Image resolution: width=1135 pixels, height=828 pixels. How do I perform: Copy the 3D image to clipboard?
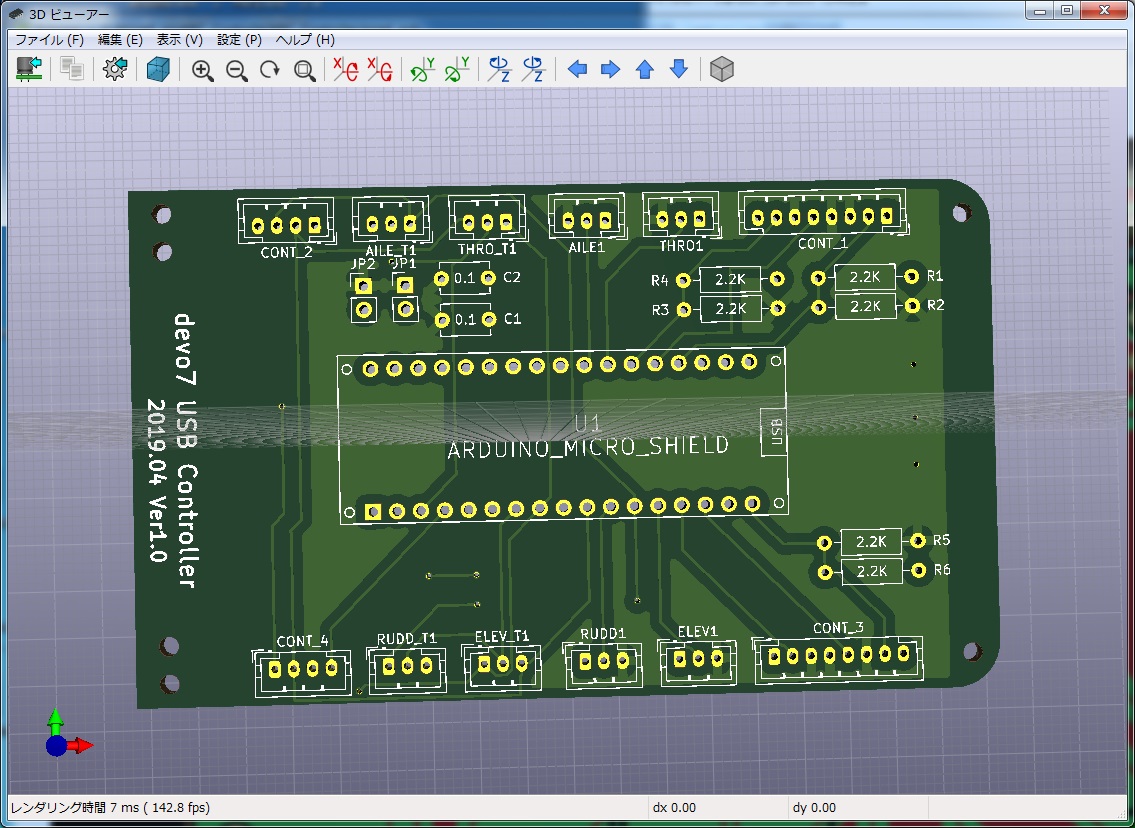pos(71,69)
